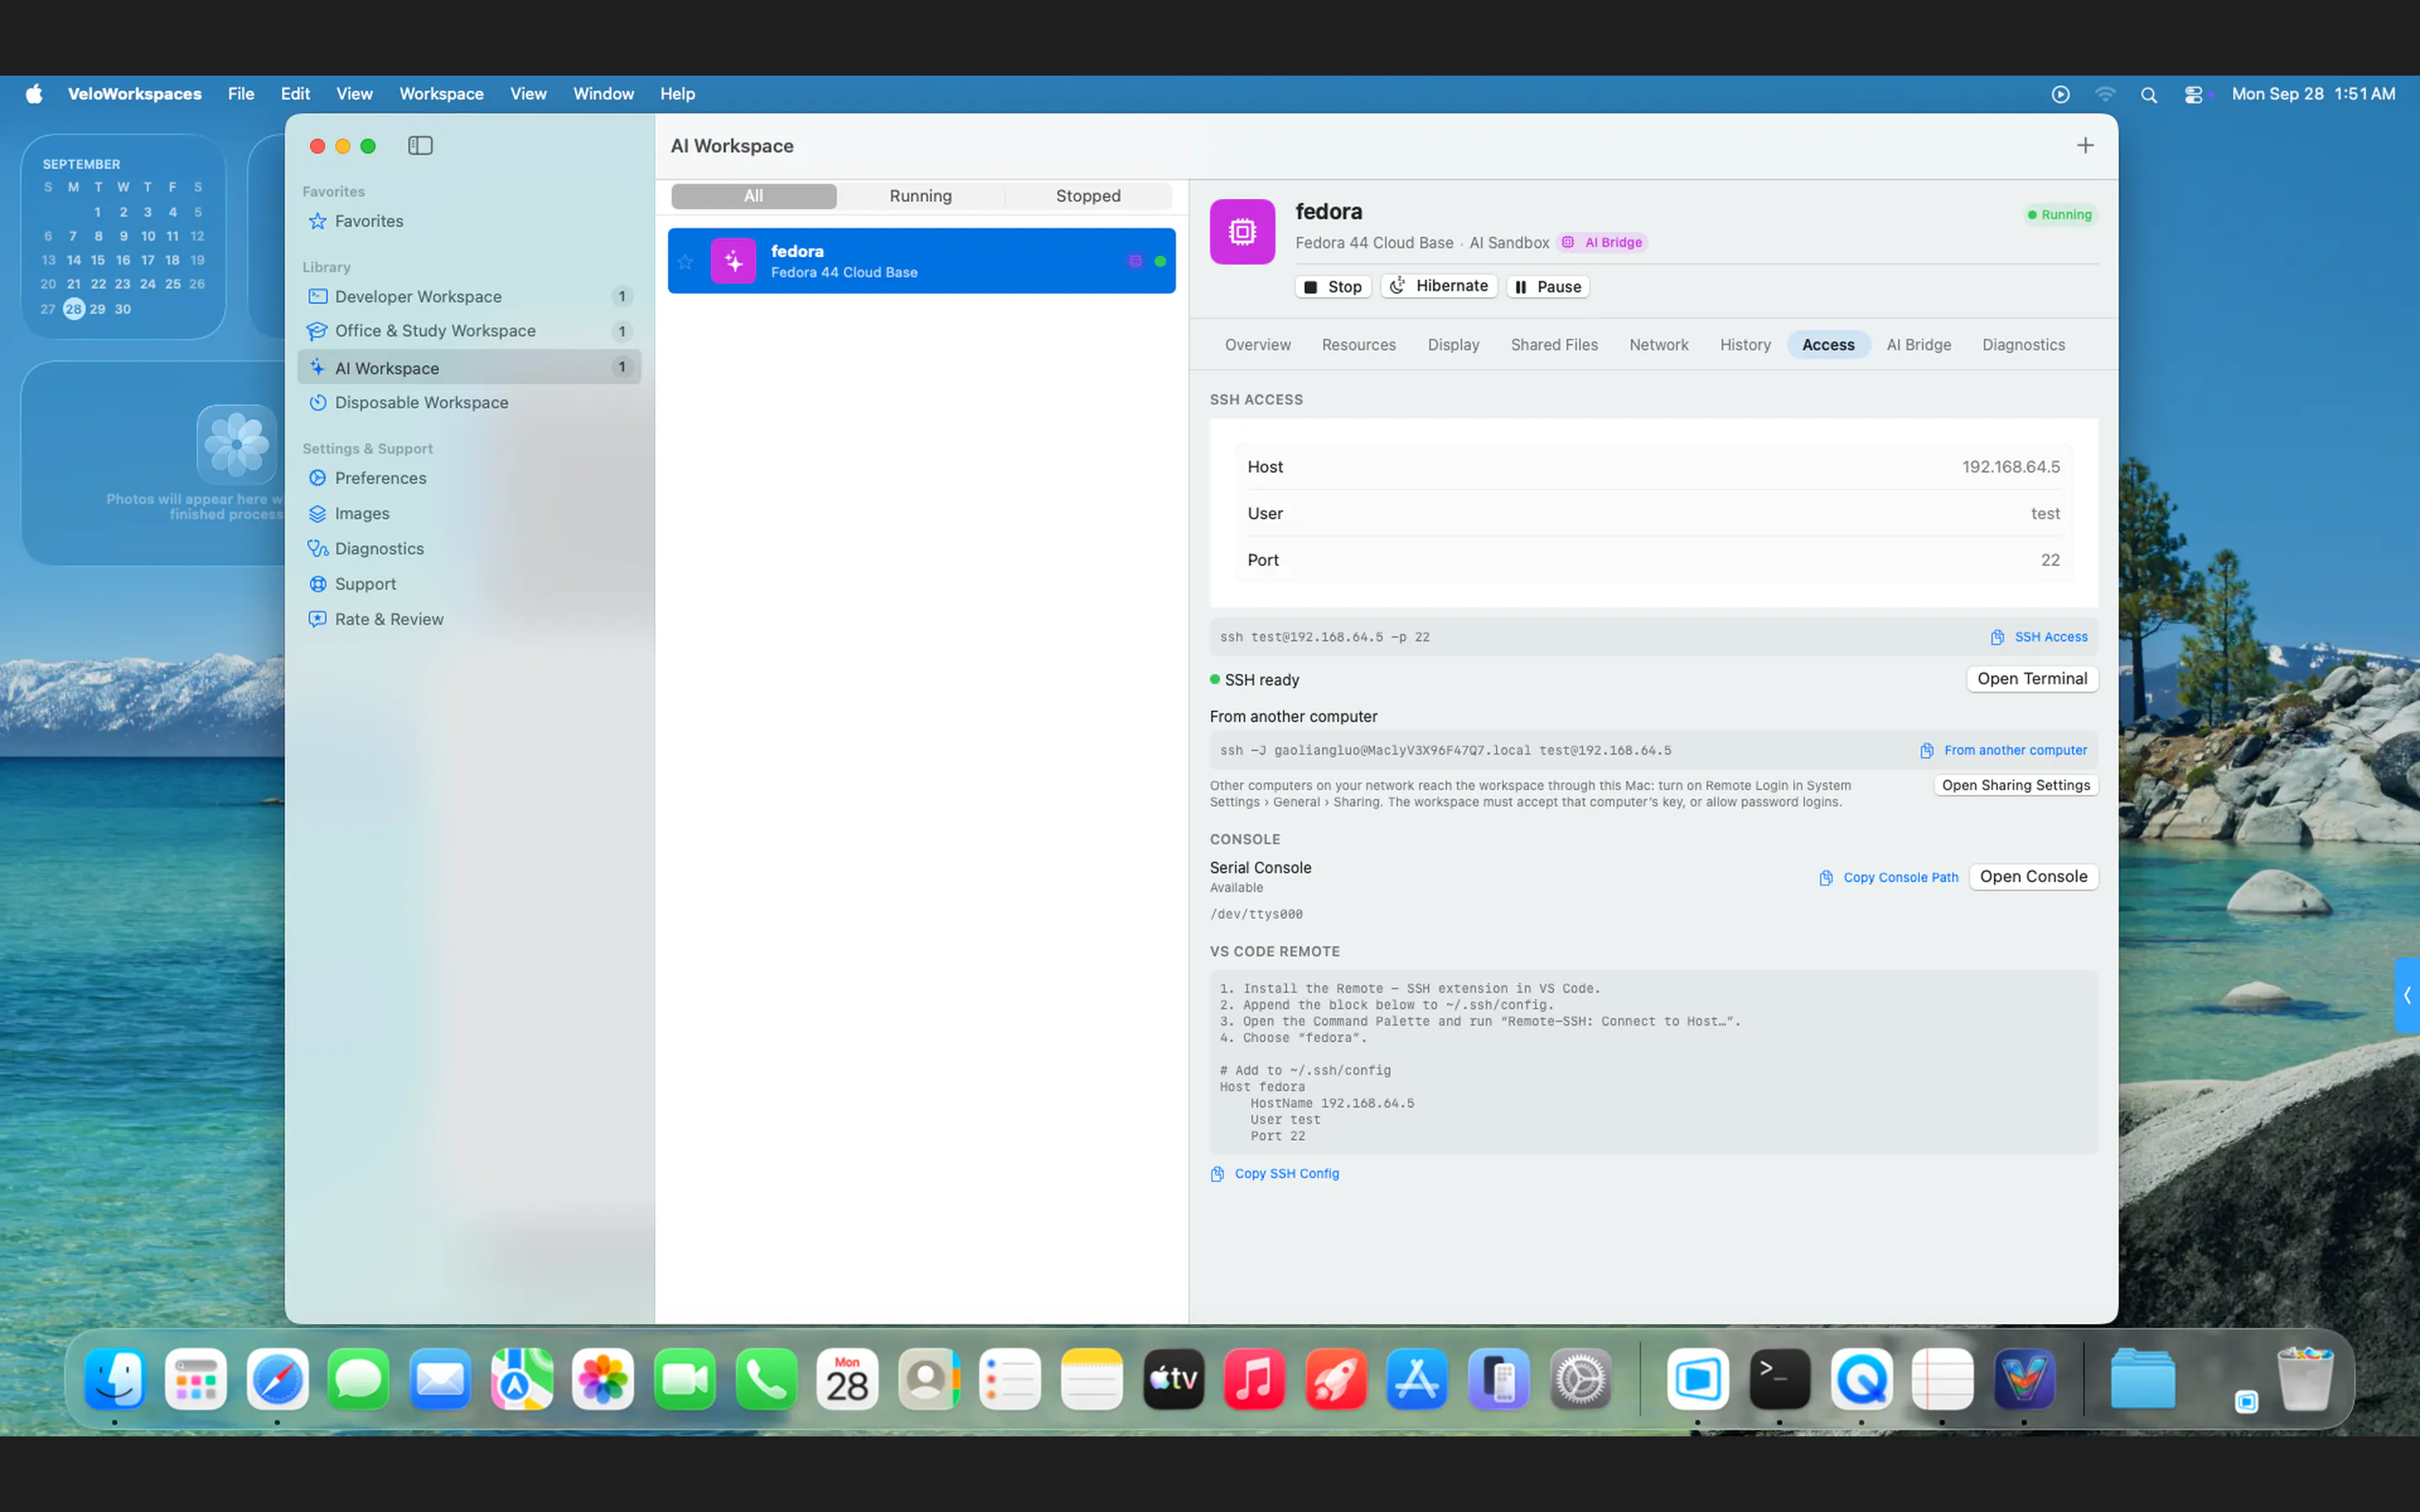This screenshot has height=1512, width=2420.
Task: Pause the fedora workspace
Action: point(1548,287)
